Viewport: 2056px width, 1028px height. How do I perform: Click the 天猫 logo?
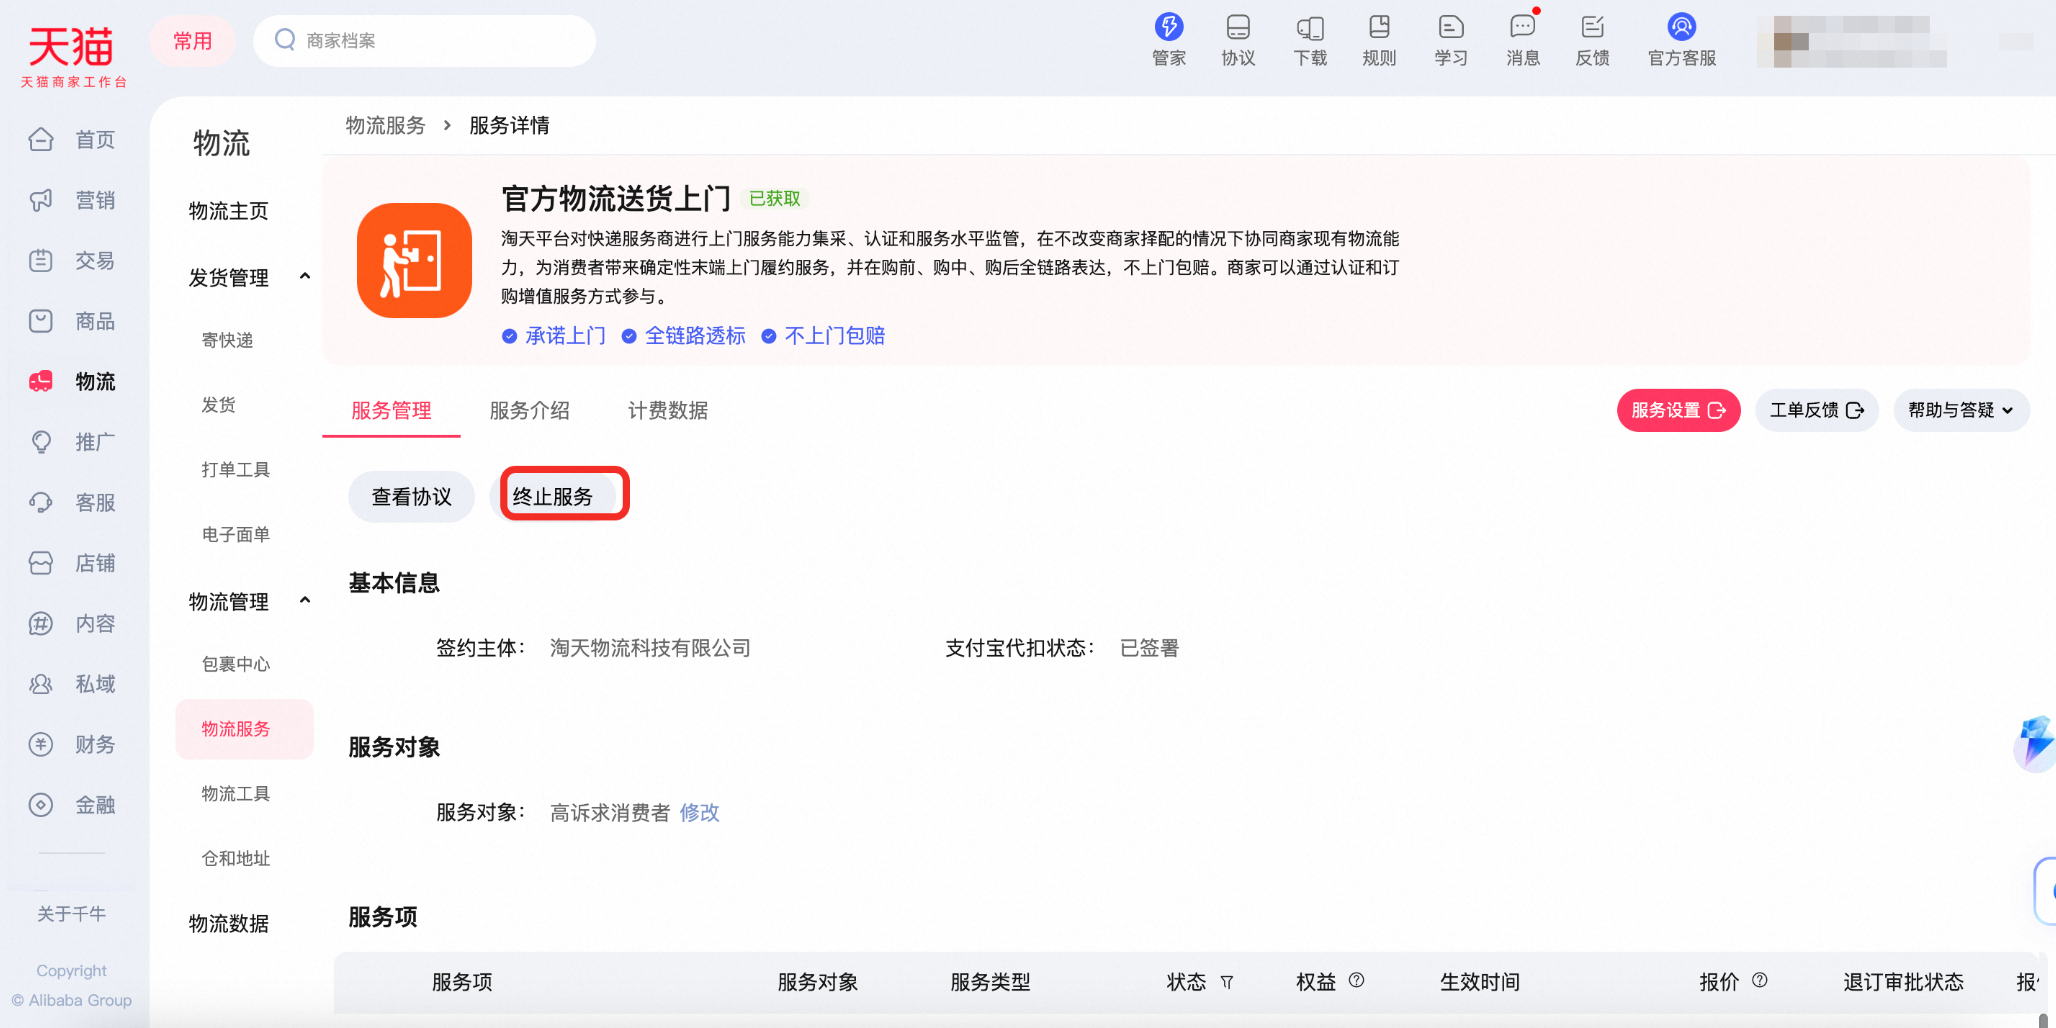point(72,56)
